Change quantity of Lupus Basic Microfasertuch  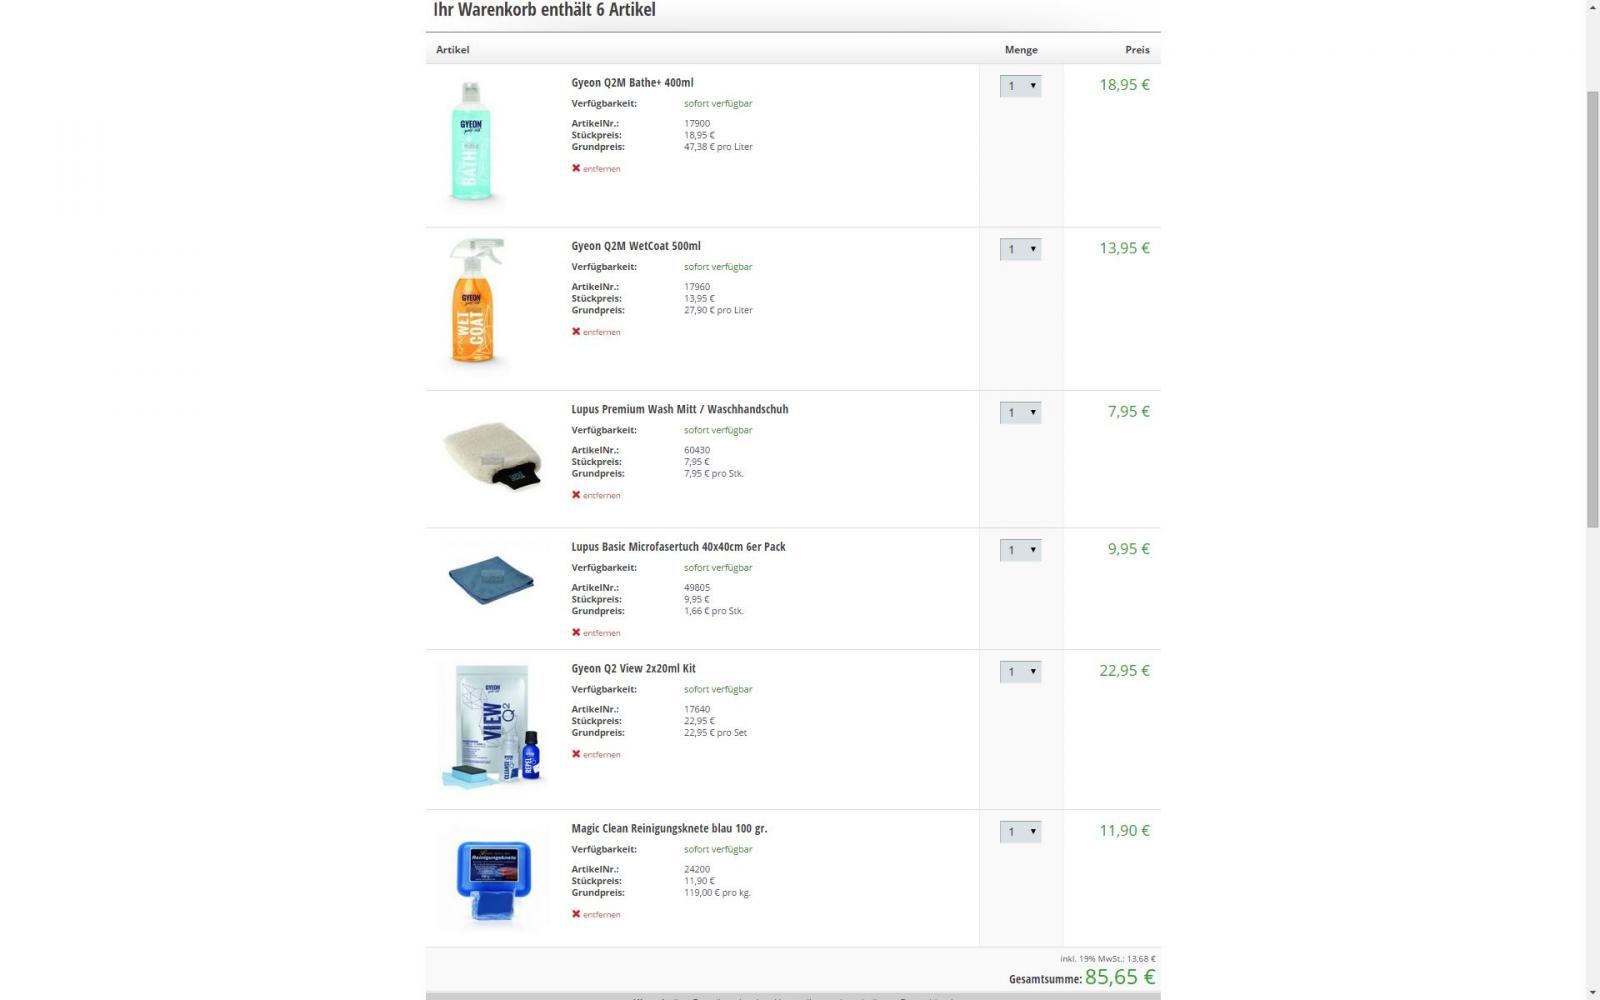(1020, 550)
